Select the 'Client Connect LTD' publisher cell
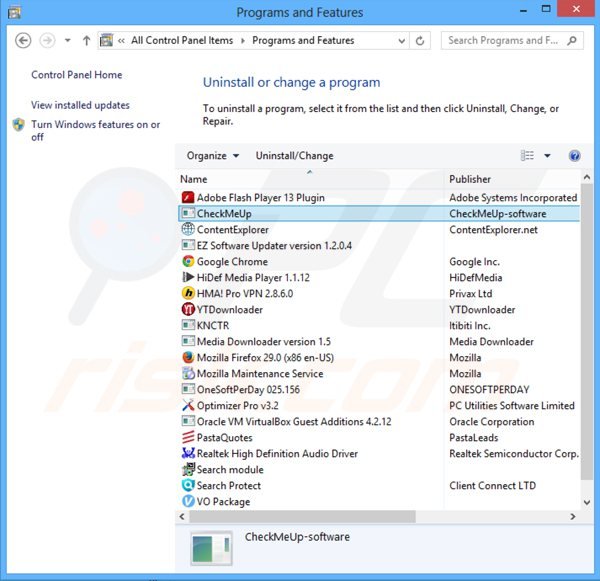The image size is (600, 581). click(x=492, y=486)
